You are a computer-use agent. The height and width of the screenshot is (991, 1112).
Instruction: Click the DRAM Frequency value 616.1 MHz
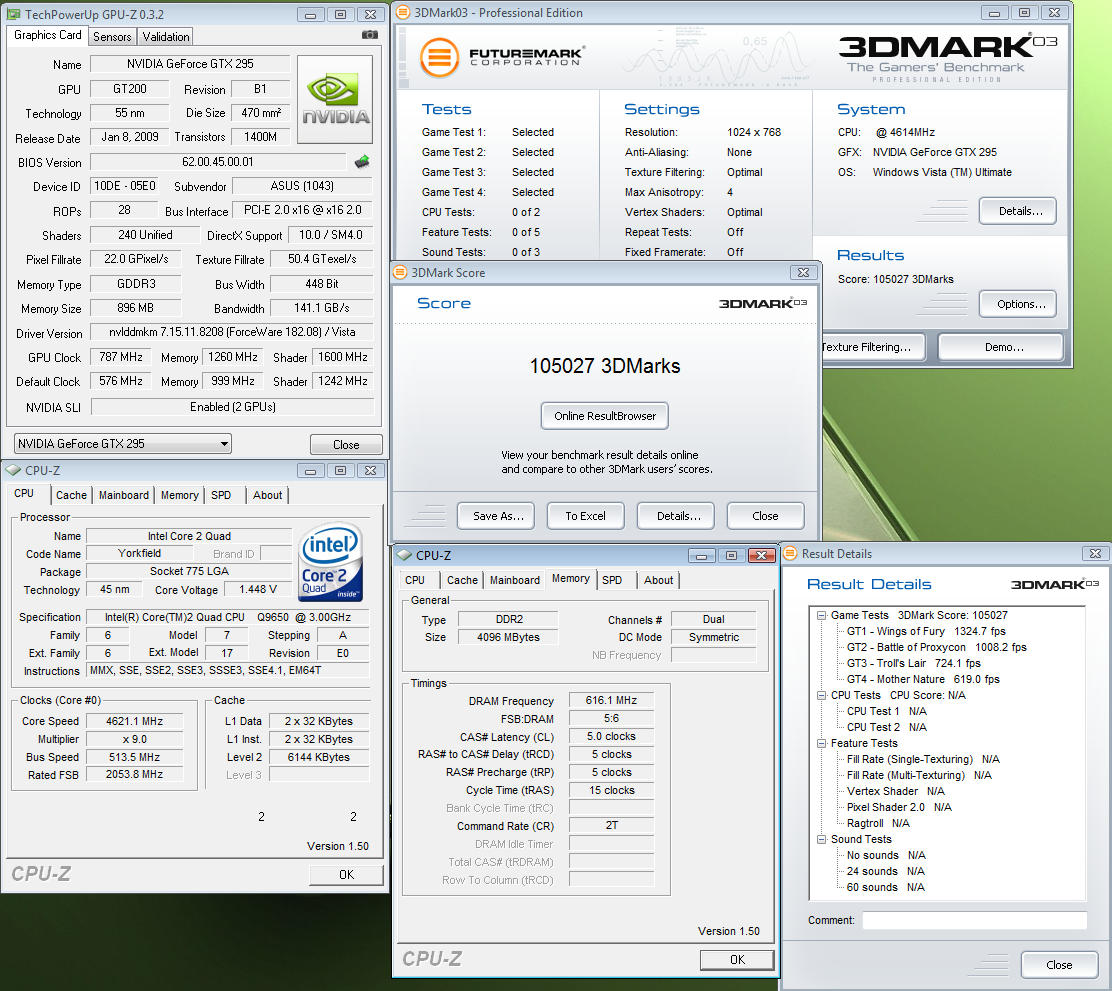(611, 701)
